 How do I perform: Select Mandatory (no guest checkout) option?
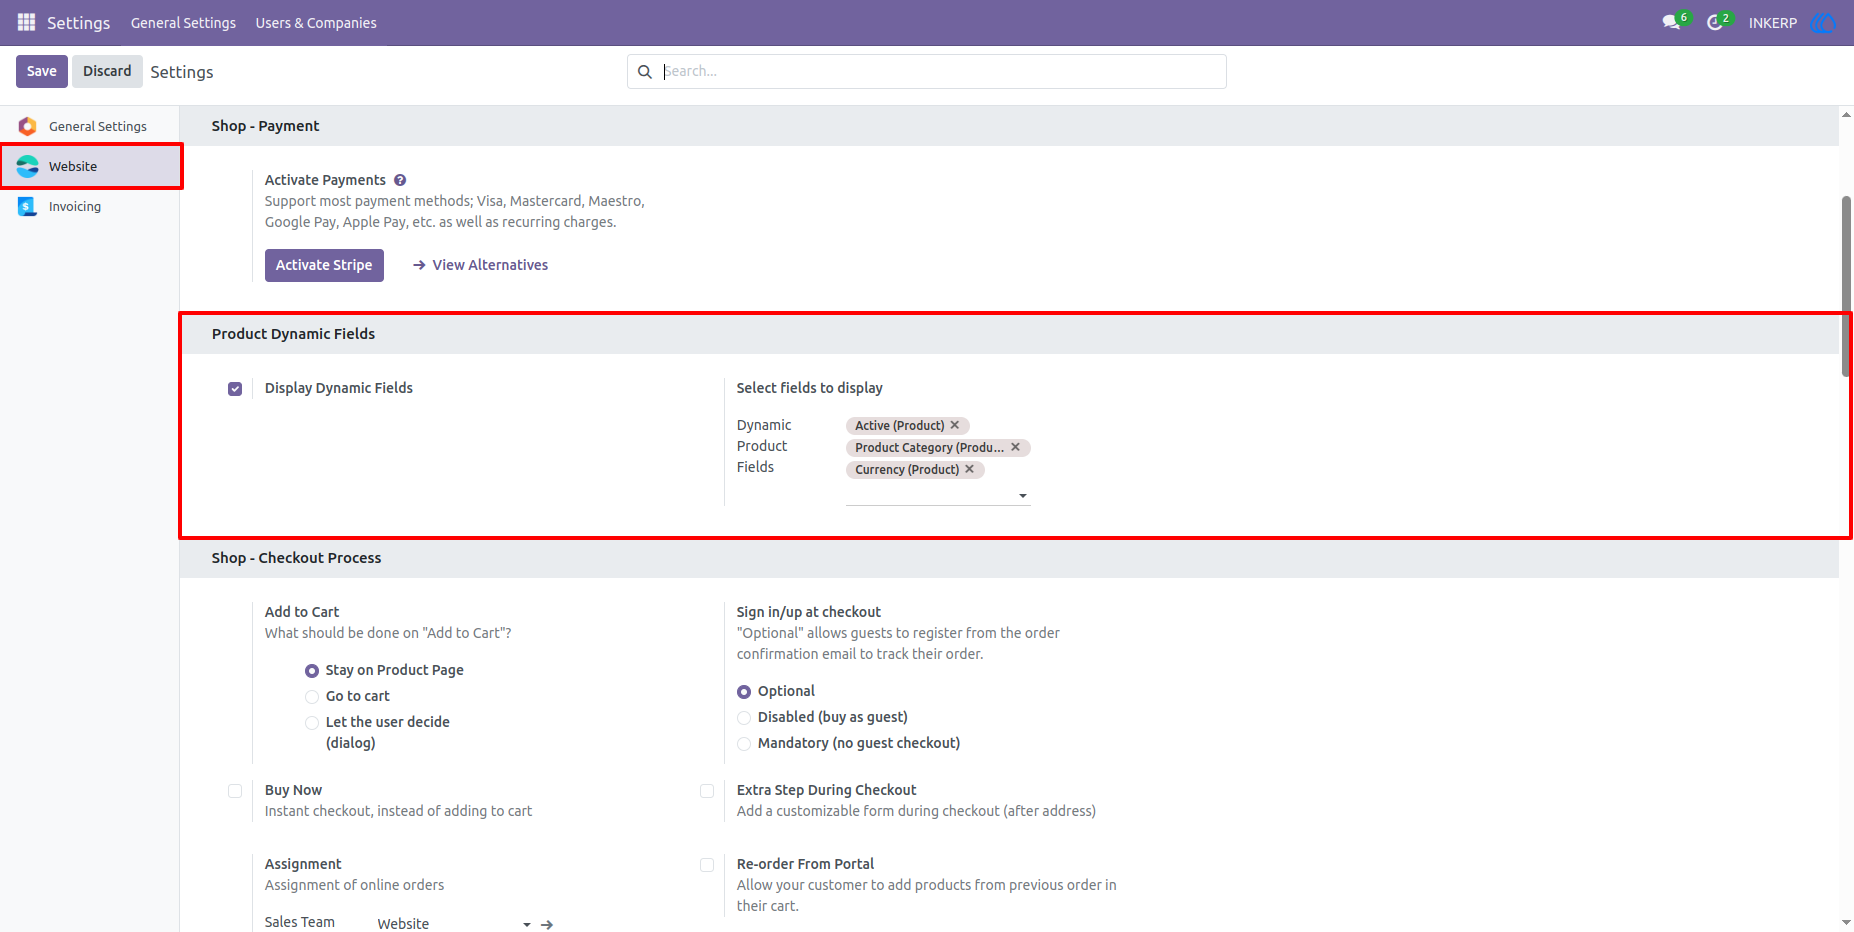coord(744,744)
